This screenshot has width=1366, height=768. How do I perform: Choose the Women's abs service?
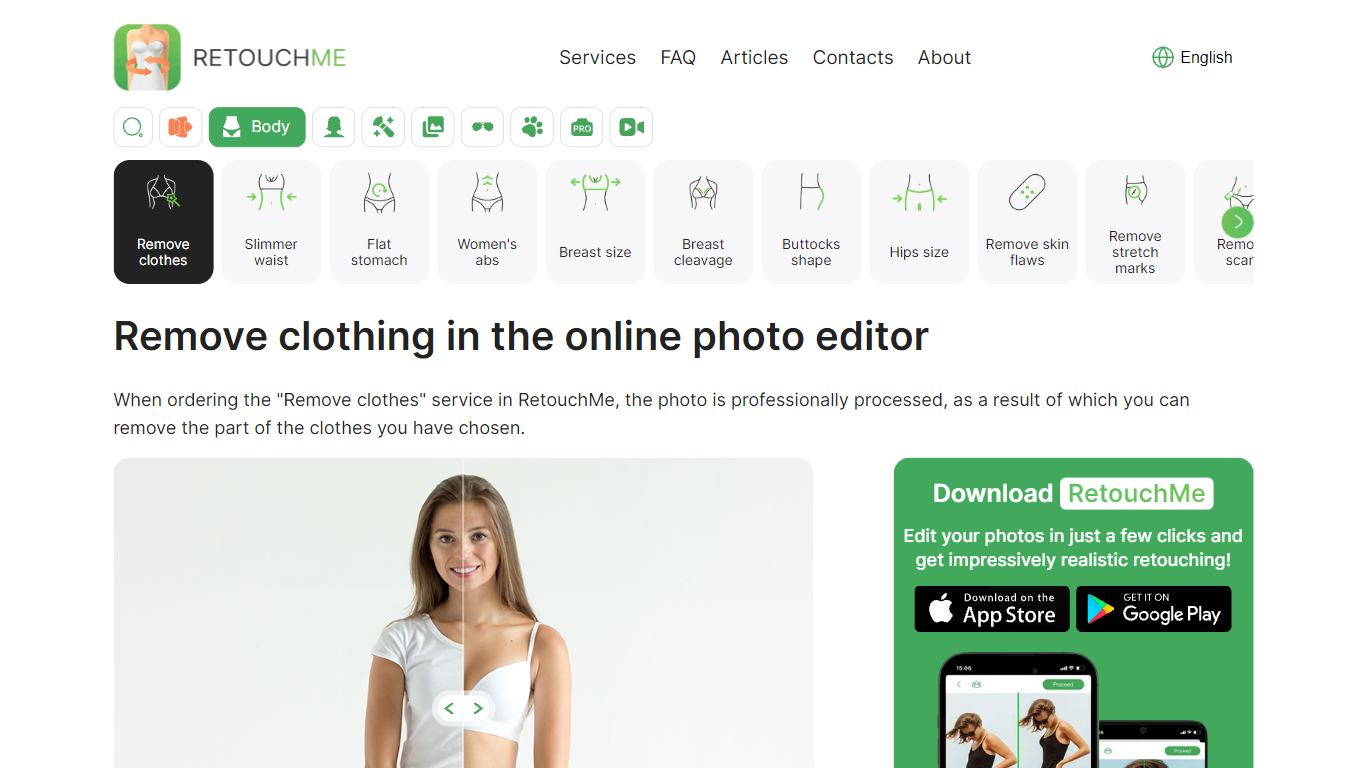point(487,221)
